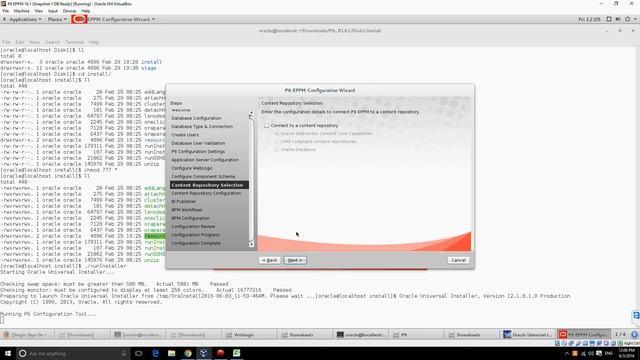Open the green app icon on Windows taskbar

(236, 353)
